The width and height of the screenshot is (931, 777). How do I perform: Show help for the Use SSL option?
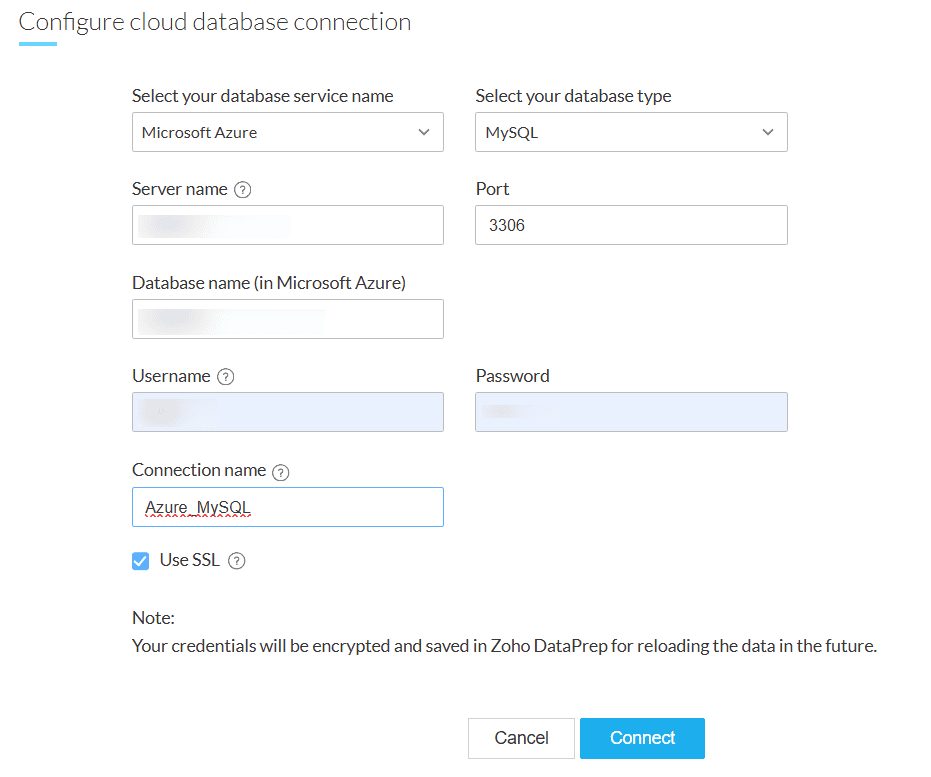(236, 561)
